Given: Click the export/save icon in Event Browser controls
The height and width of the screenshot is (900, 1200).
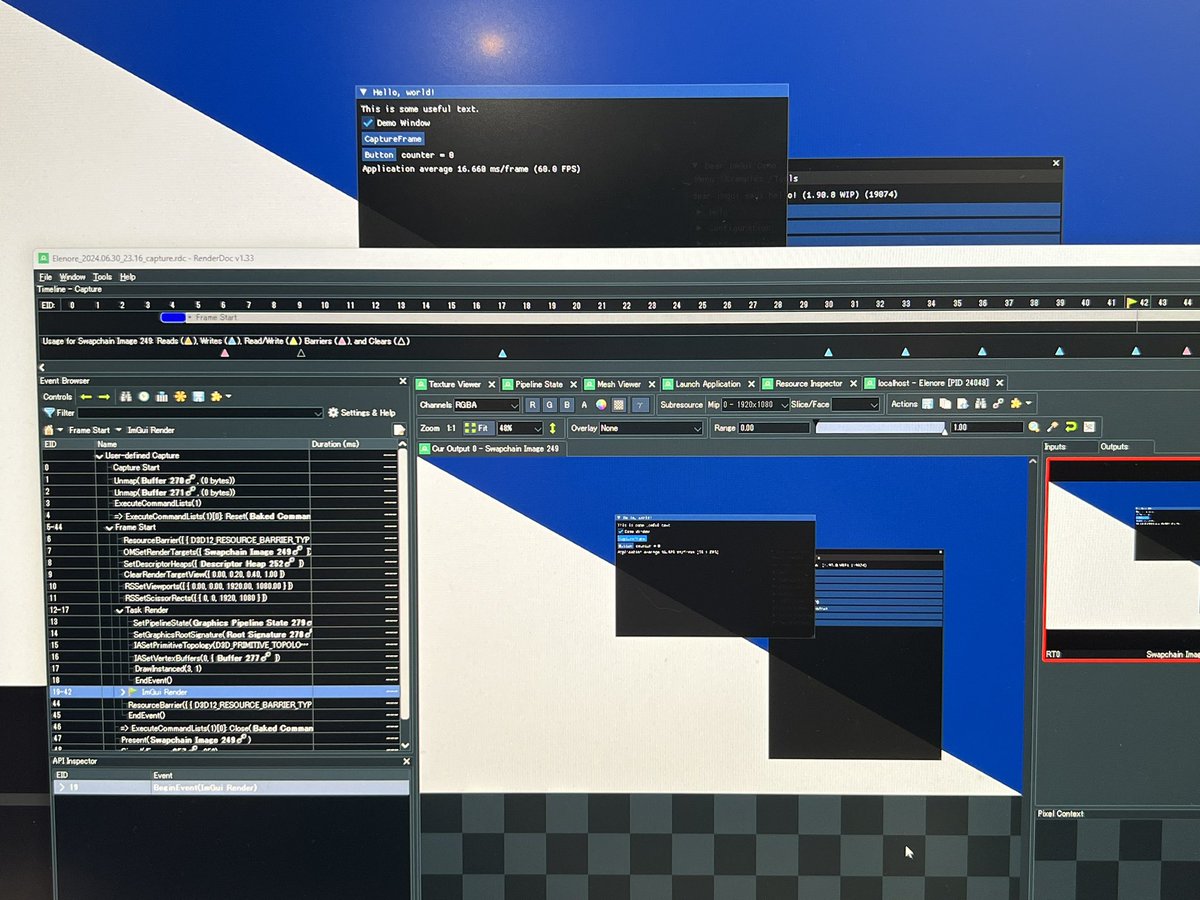Looking at the screenshot, I should pyautogui.click(x=198, y=397).
